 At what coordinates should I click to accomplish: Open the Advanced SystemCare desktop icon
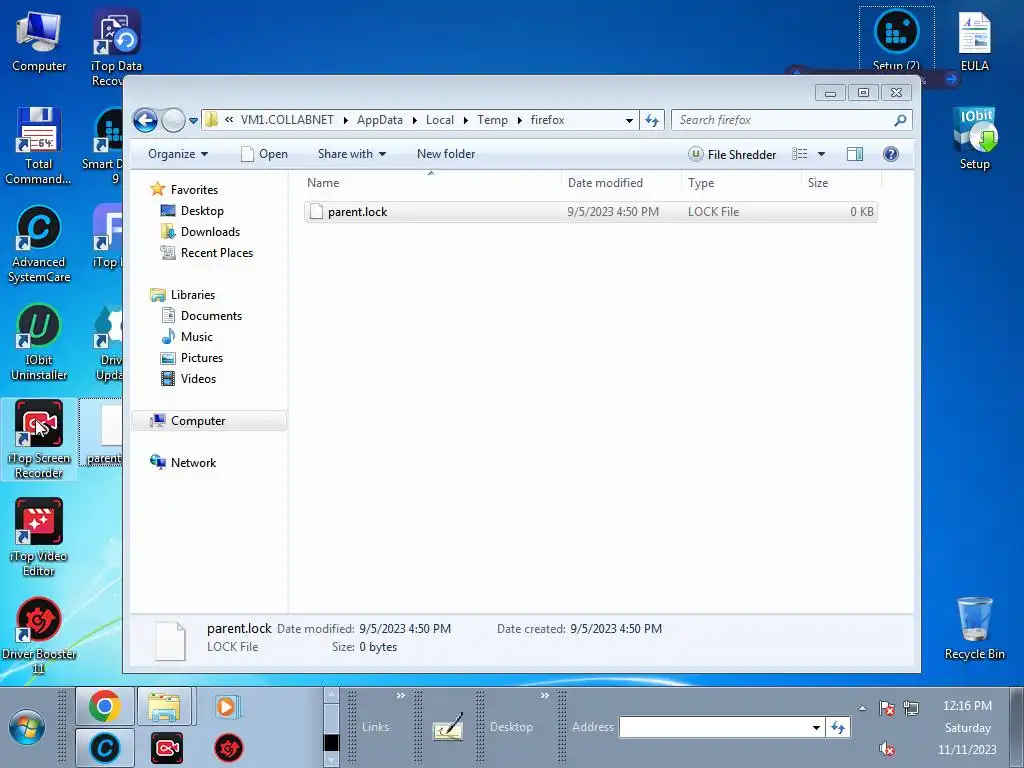pyautogui.click(x=39, y=244)
